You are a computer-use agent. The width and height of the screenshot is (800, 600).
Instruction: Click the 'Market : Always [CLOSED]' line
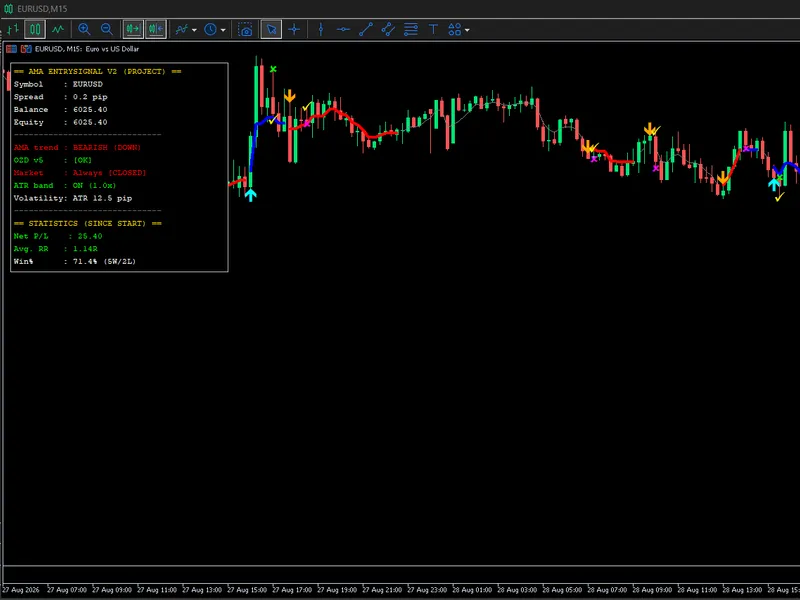coord(80,173)
